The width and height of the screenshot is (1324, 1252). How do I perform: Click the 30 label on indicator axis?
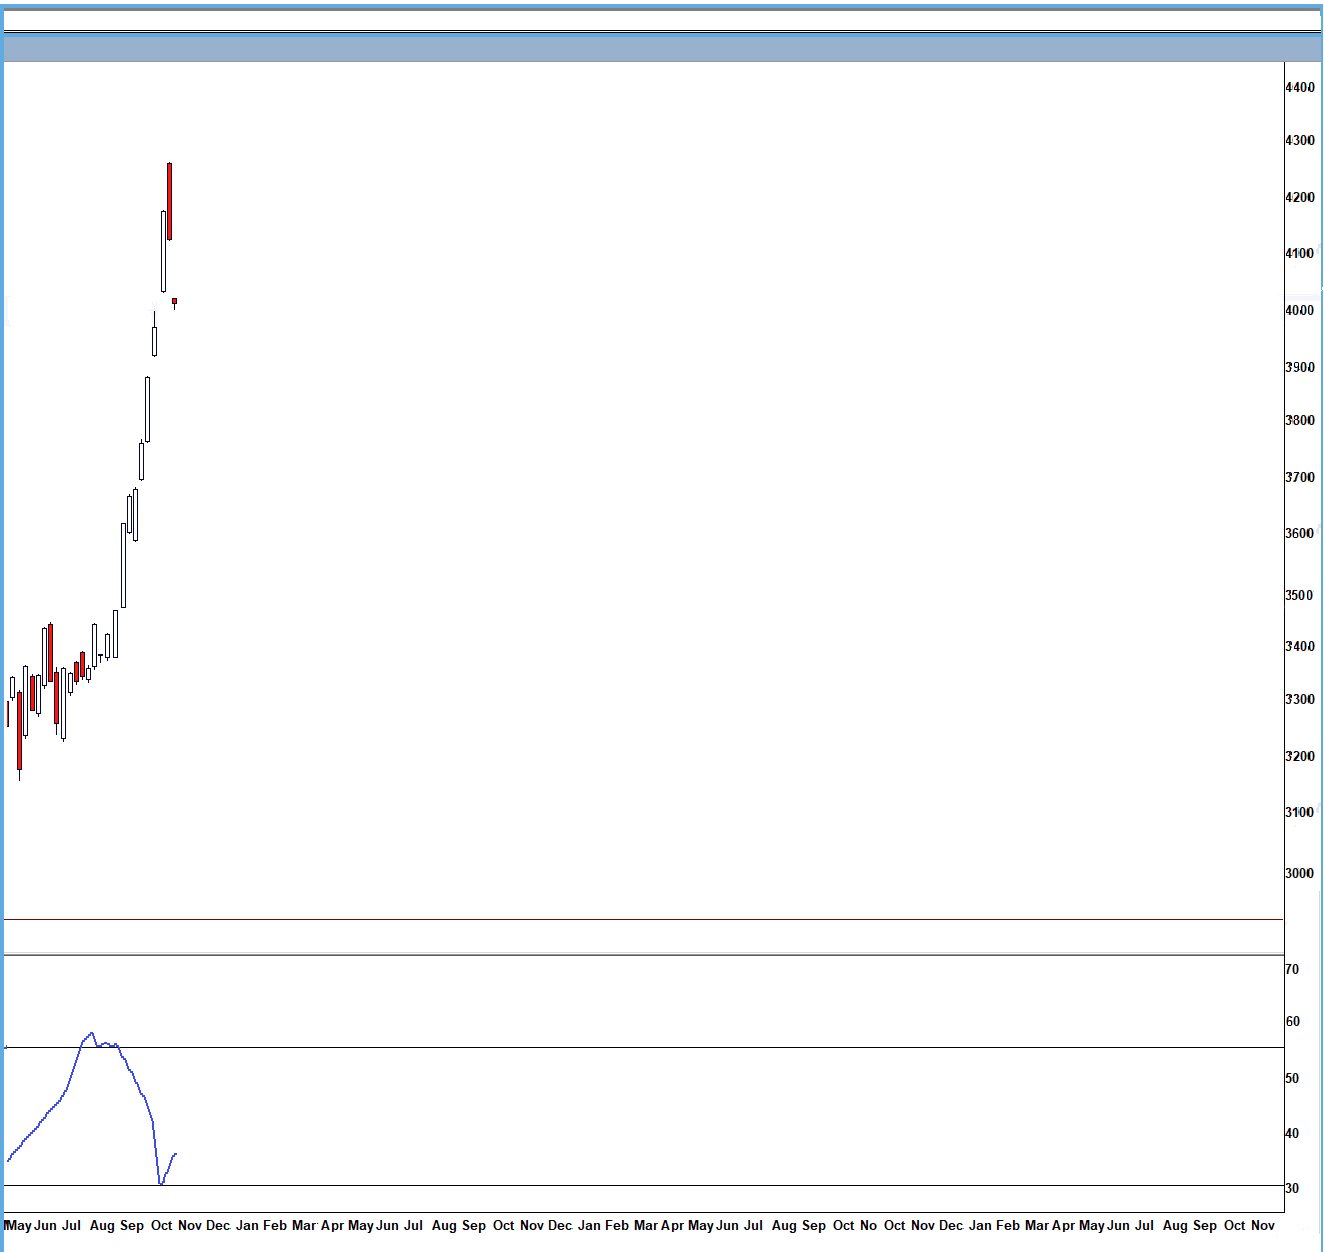(x=1292, y=1189)
